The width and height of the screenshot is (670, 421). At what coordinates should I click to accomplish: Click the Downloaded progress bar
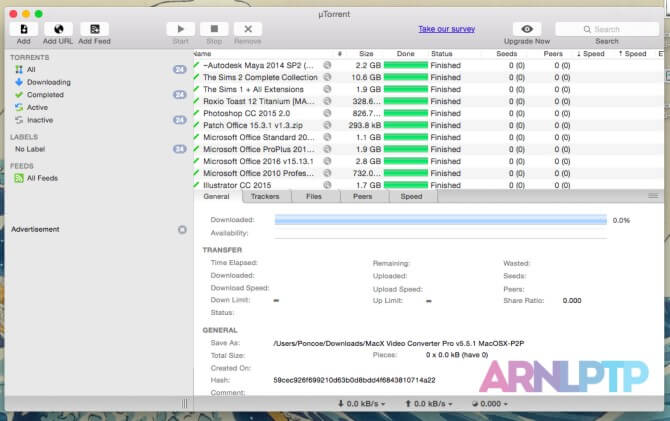point(440,220)
